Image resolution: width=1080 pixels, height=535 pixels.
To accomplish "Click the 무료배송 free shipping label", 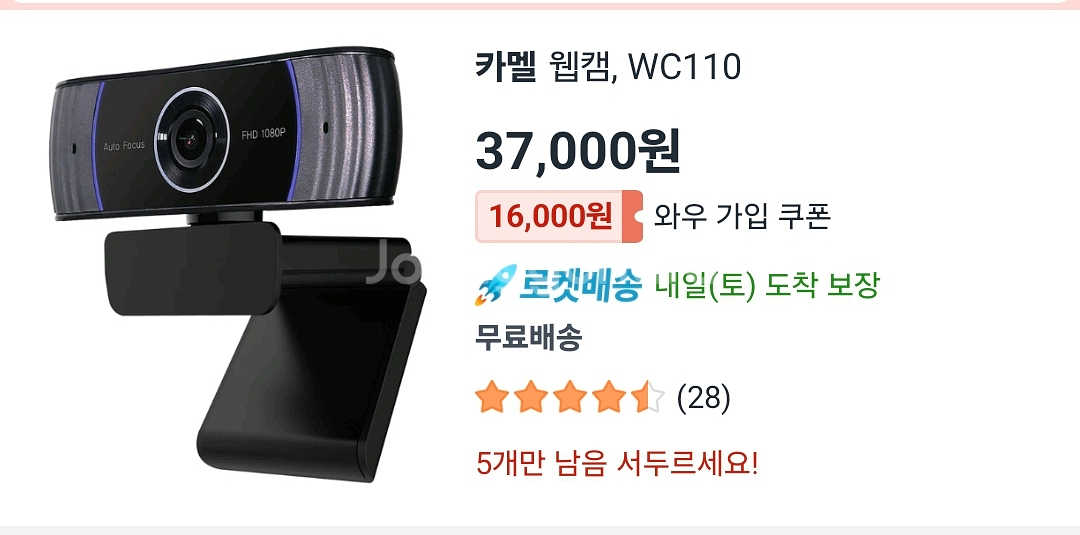I will click(529, 338).
